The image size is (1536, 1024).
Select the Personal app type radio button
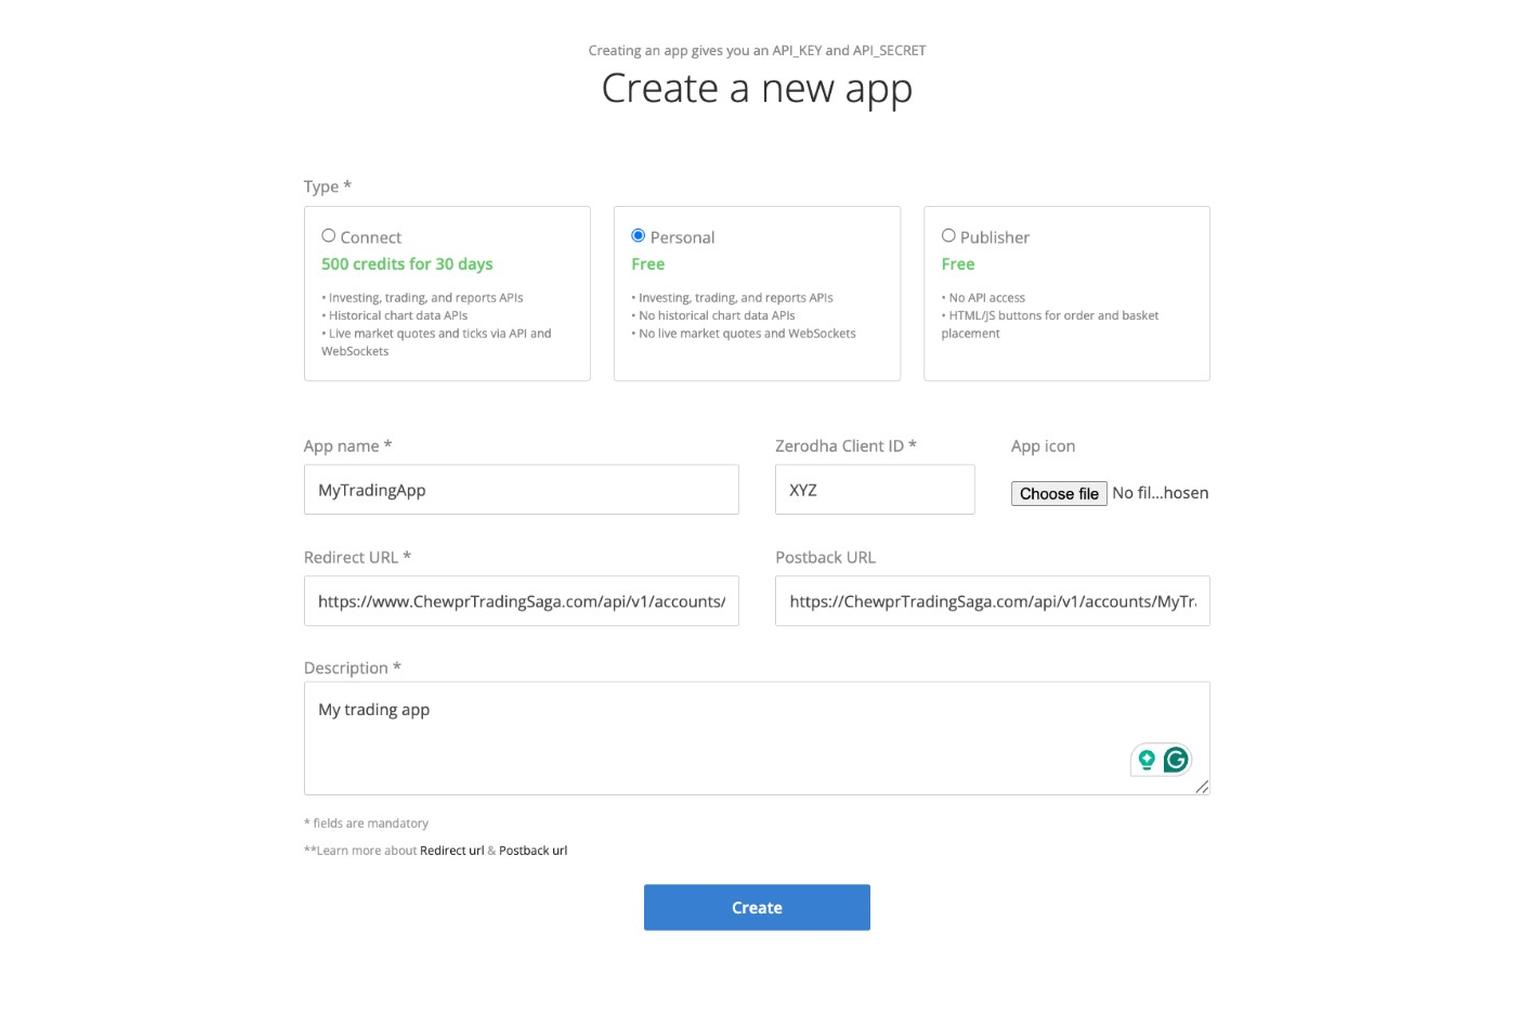tap(638, 236)
